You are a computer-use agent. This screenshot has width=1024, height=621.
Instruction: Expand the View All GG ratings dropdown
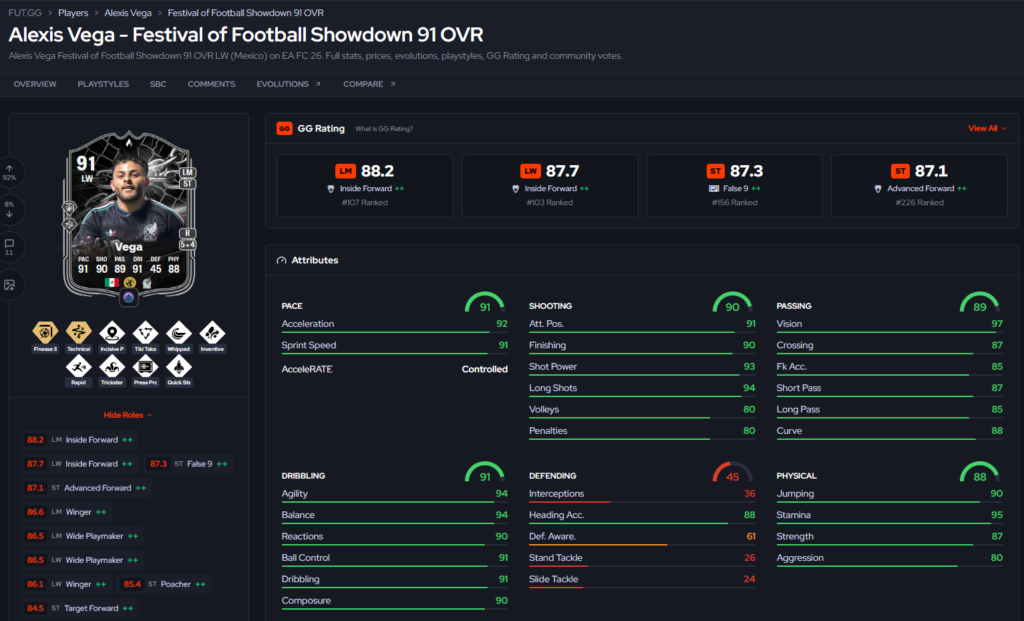[987, 129]
